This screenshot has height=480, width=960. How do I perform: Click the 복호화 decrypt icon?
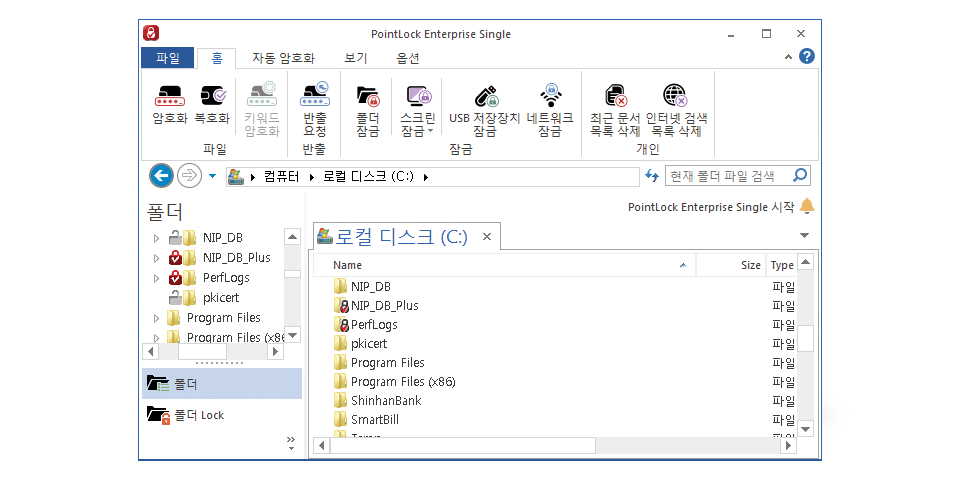(x=213, y=96)
